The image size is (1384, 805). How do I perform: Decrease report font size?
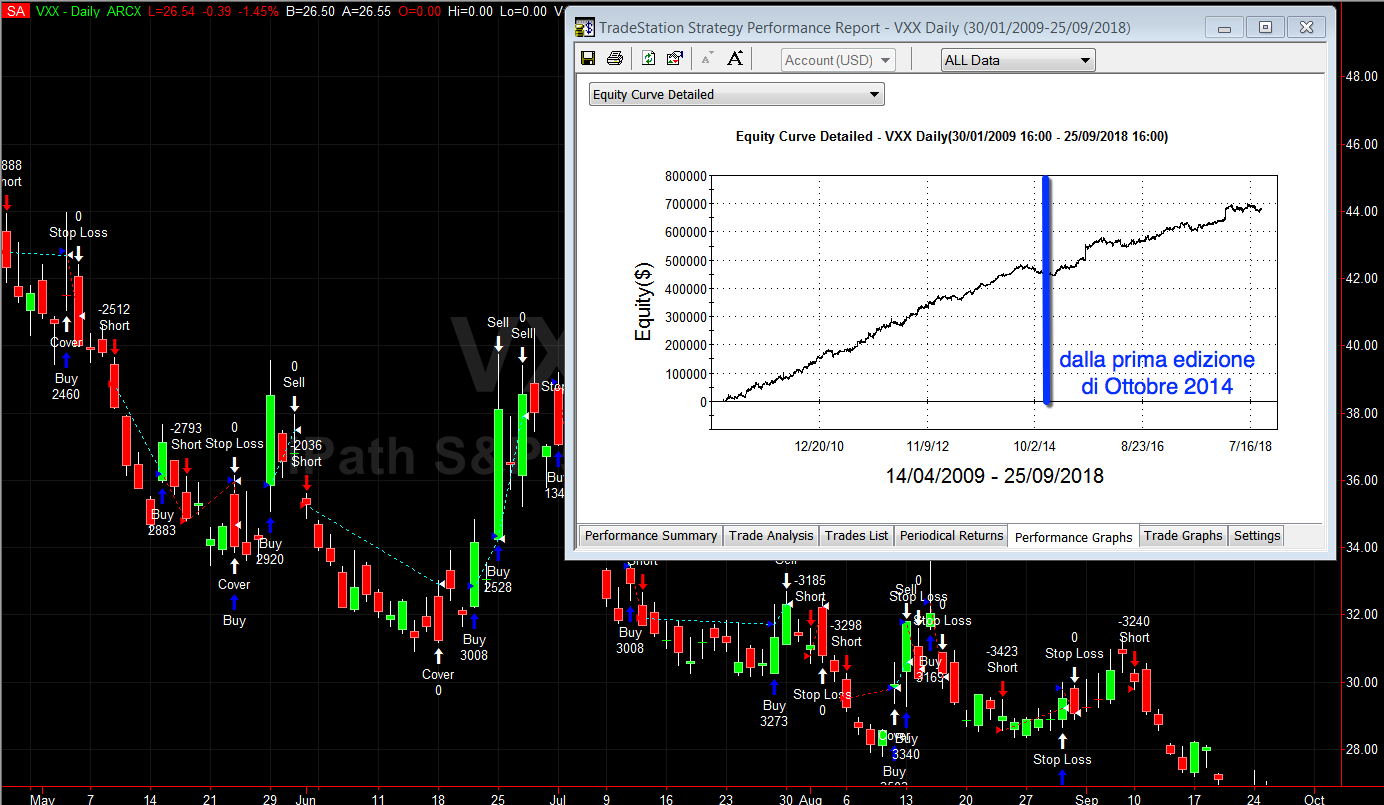click(x=707, y=59)
